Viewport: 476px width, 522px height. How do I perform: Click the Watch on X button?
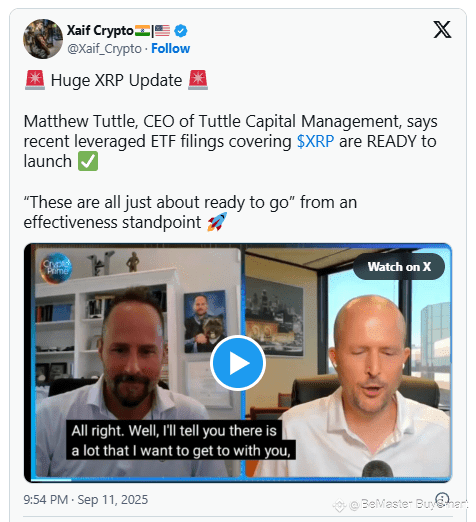coord(399,267)
